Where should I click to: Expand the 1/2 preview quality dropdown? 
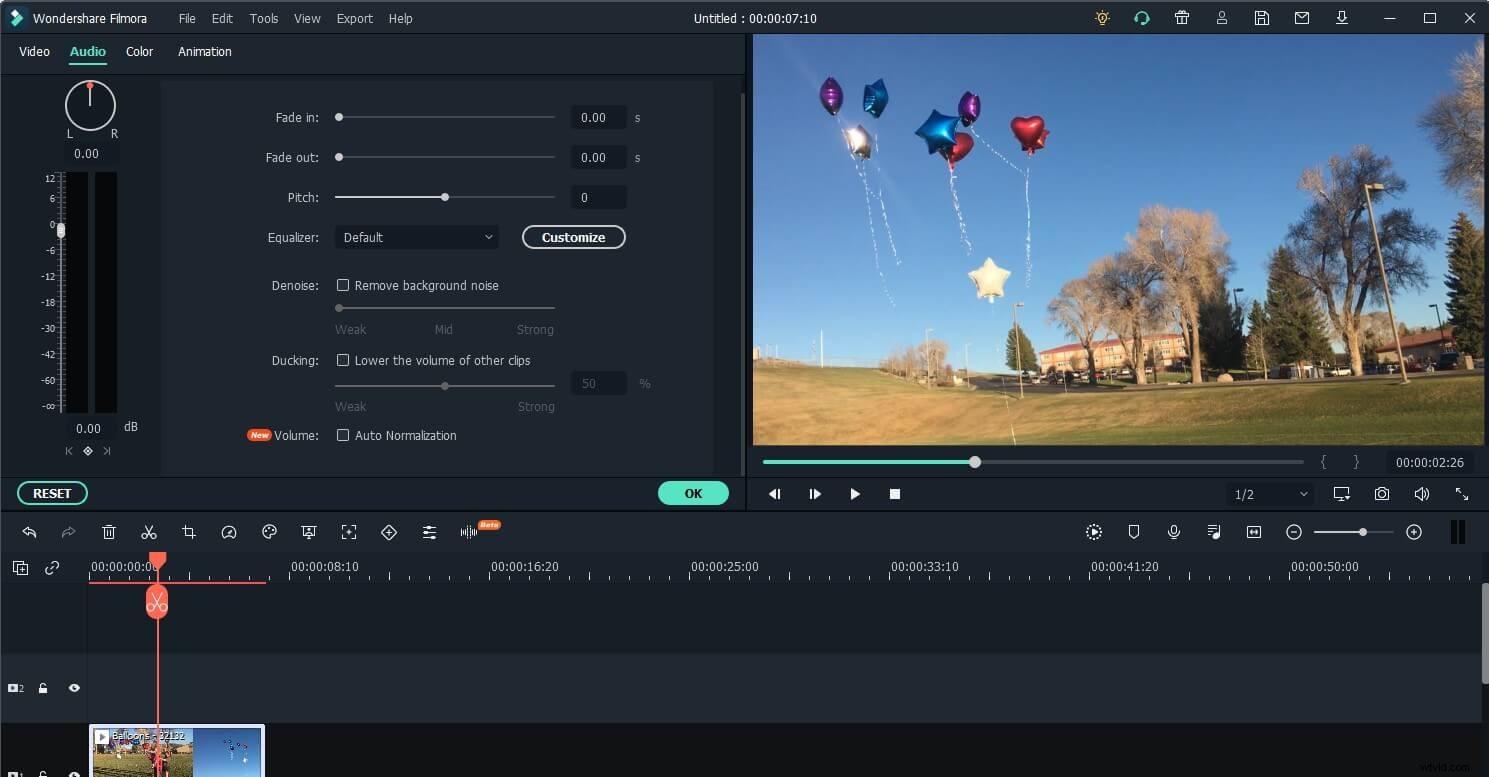pyautogui.click(x=1270, y=494)
